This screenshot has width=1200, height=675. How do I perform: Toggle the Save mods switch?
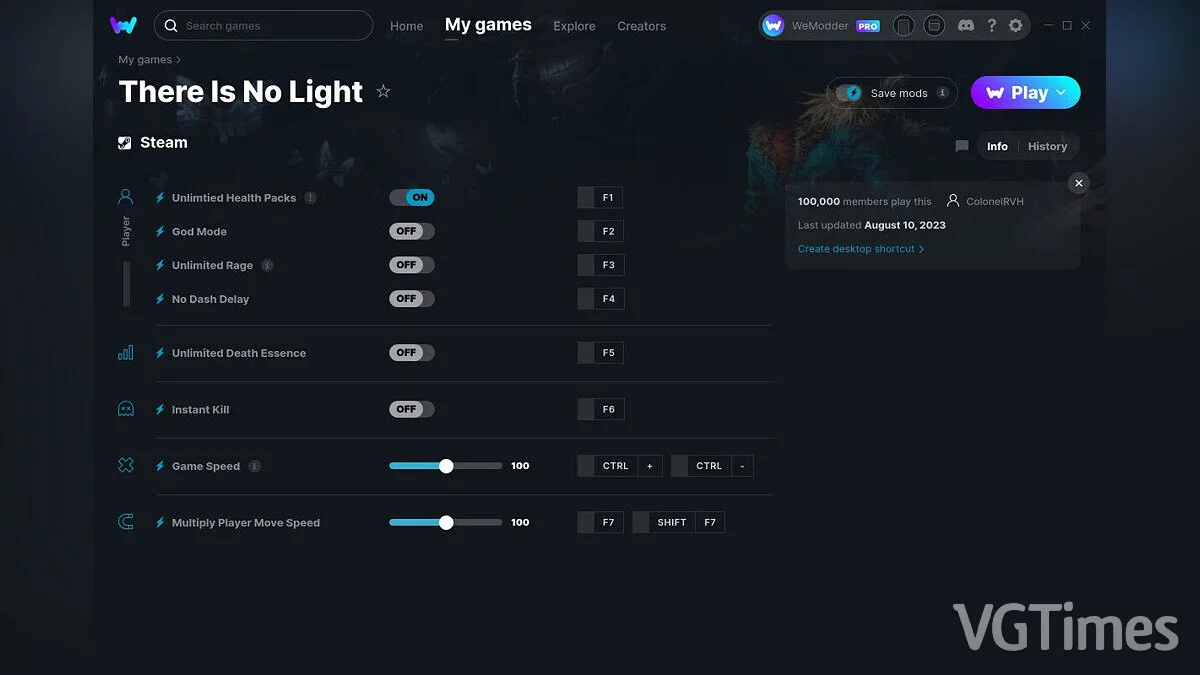point(850,93)
